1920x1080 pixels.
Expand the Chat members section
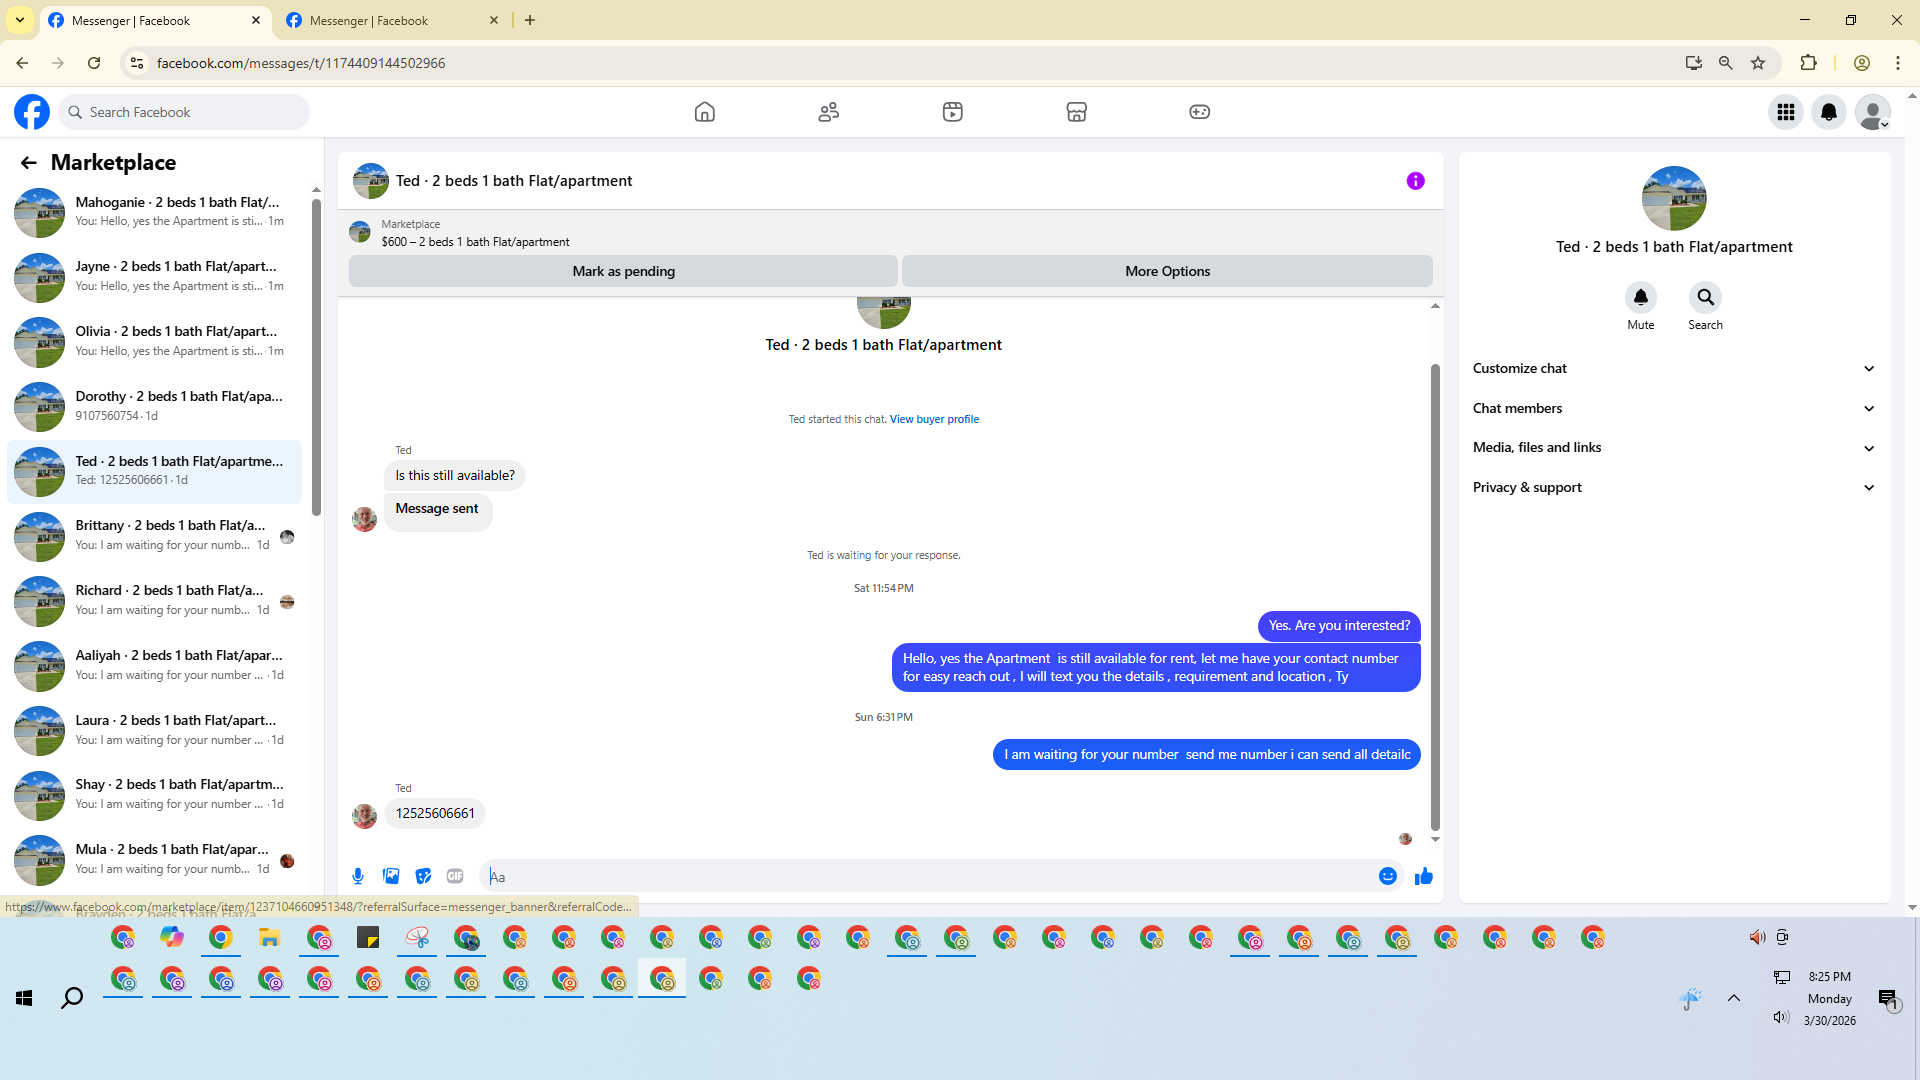[x=1672, y=408]
